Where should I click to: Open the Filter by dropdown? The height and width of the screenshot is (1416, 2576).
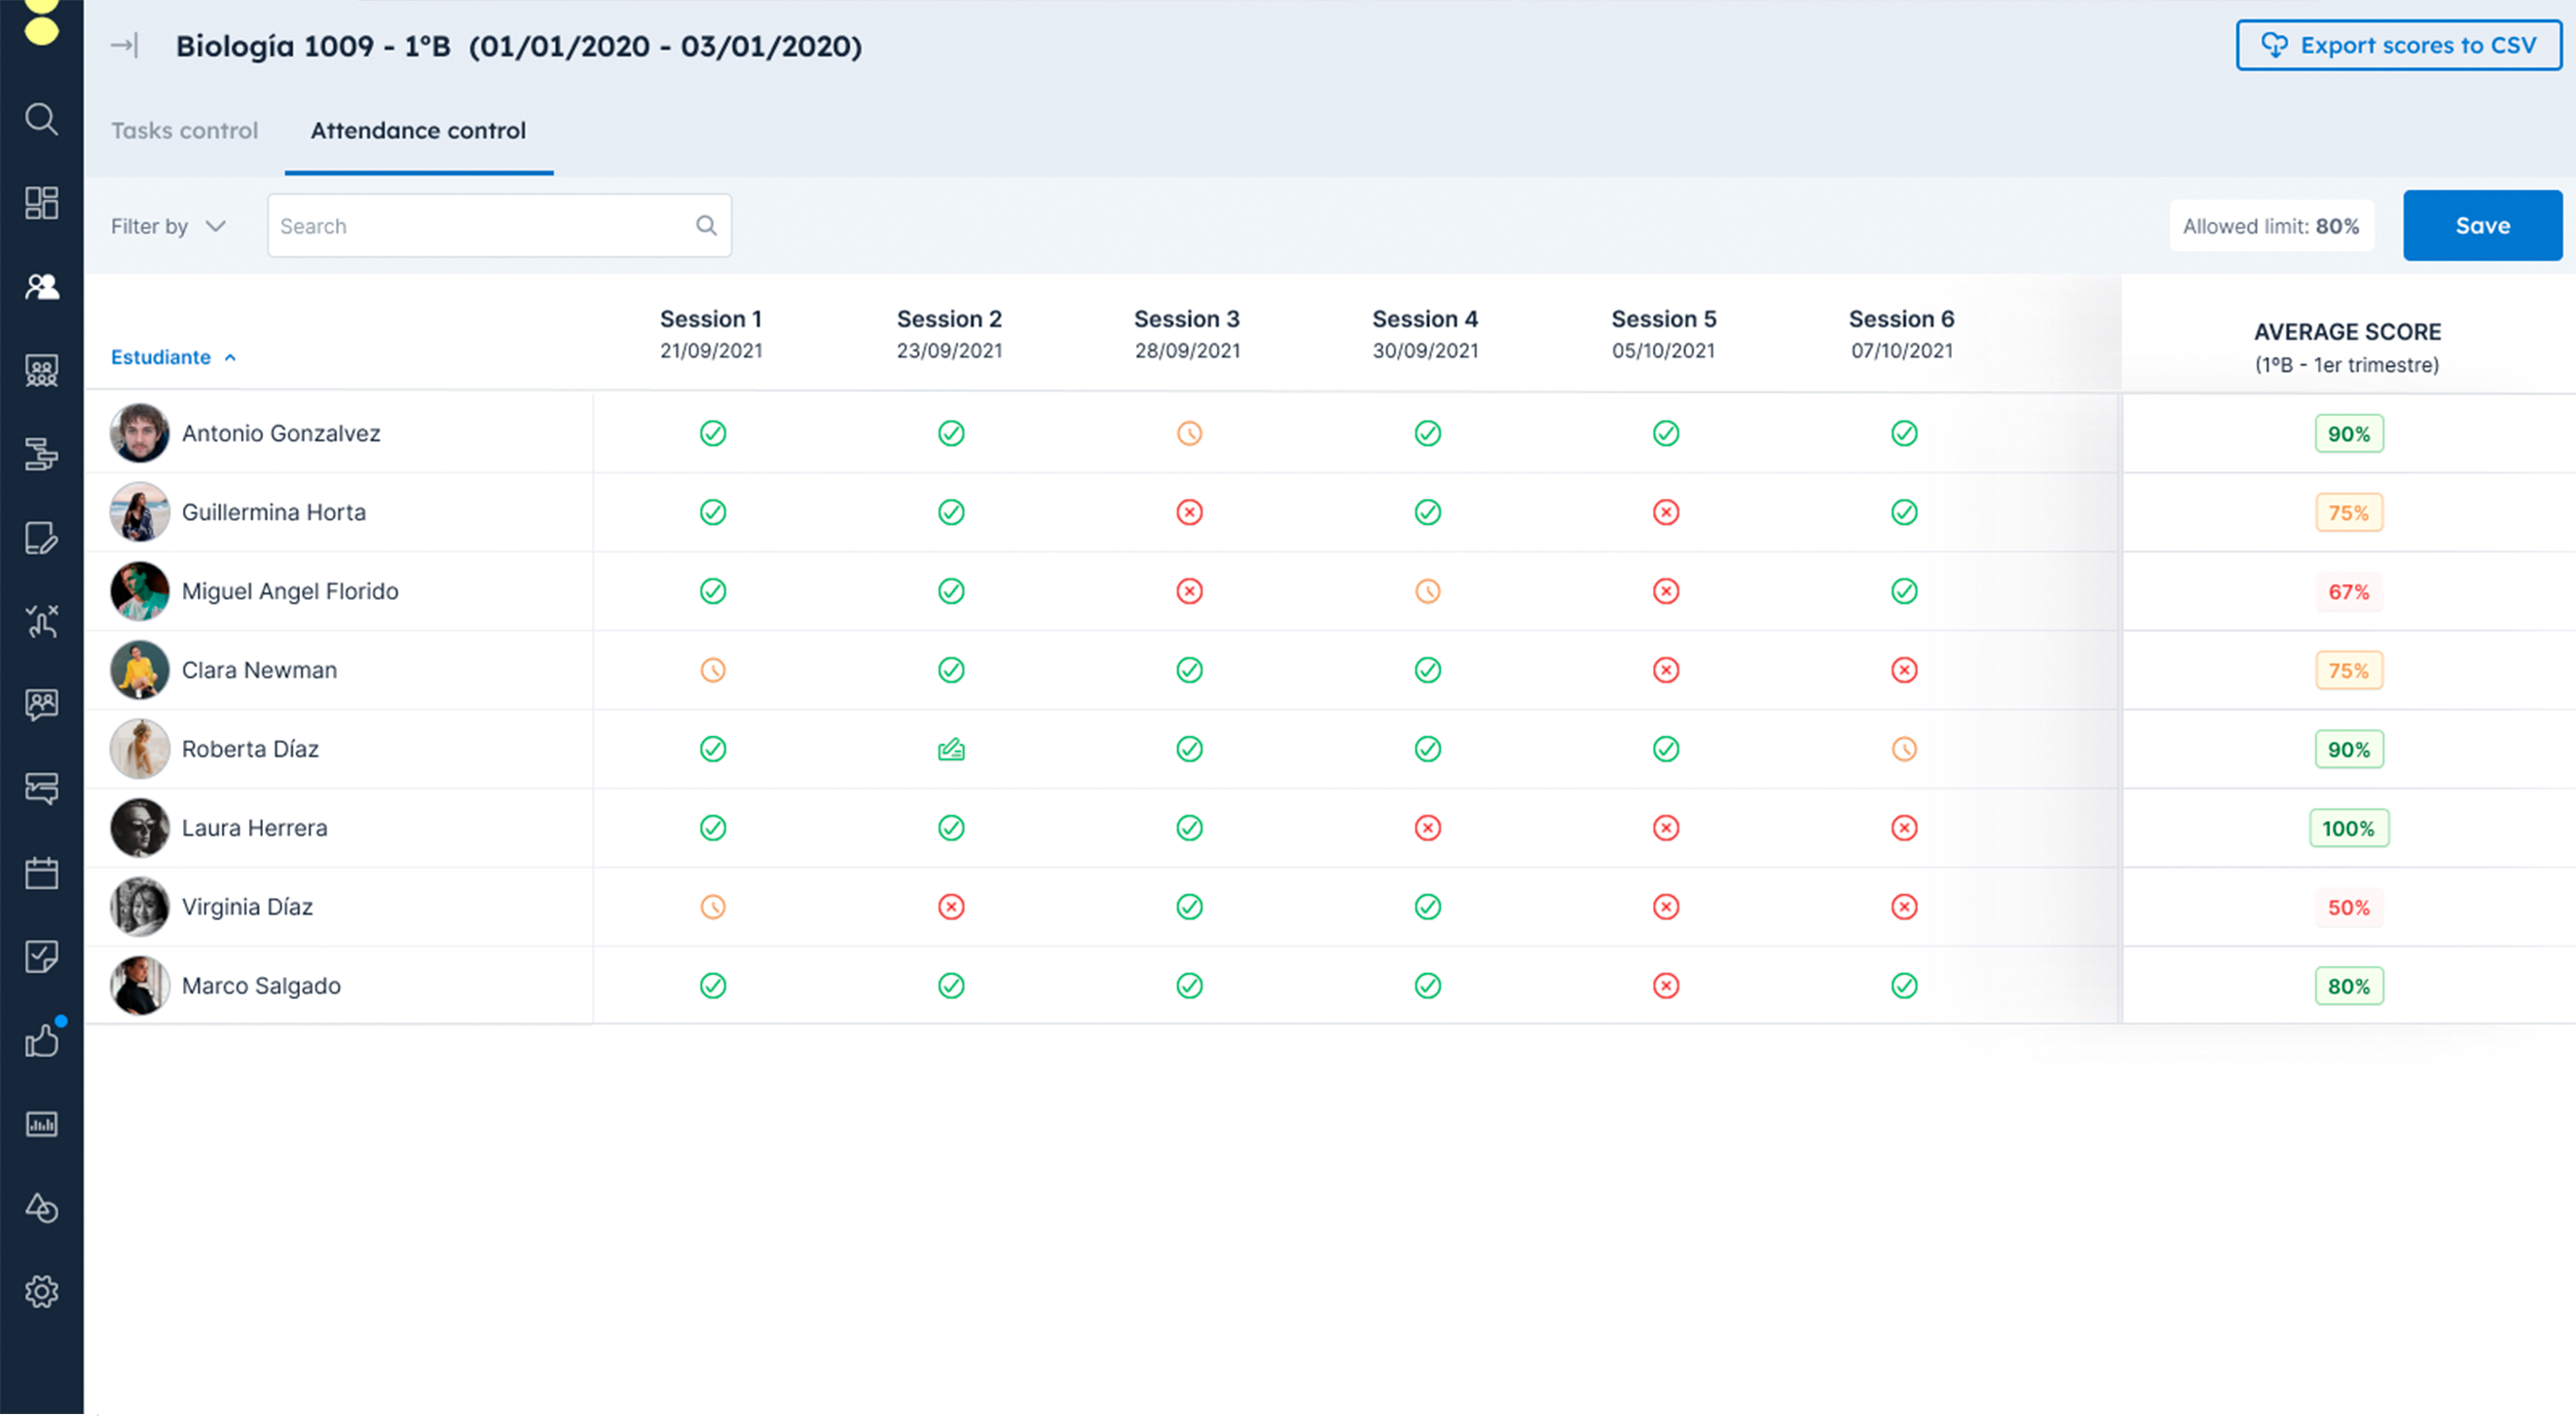click(168, 226)
